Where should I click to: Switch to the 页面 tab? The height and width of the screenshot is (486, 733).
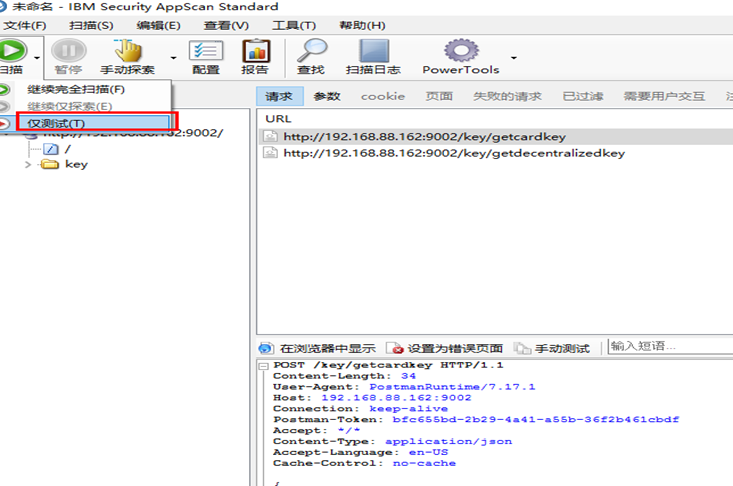[439, 96]
